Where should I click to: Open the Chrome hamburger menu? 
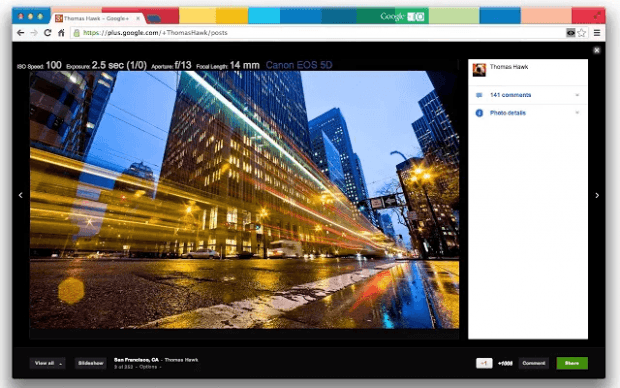[x=597, y=33]
